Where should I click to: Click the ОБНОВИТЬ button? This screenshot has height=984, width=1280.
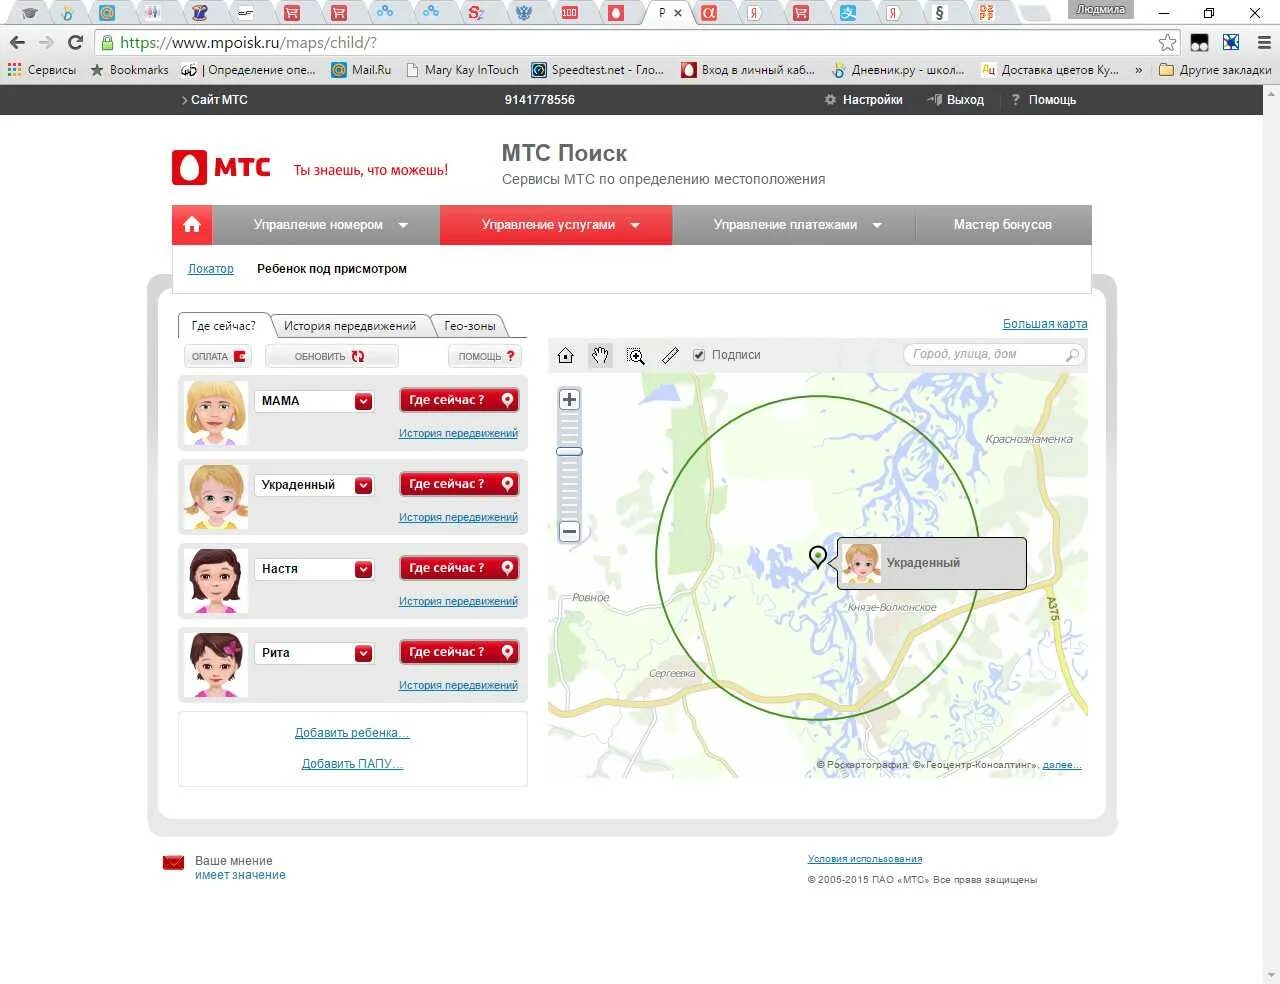coord(331,356)
